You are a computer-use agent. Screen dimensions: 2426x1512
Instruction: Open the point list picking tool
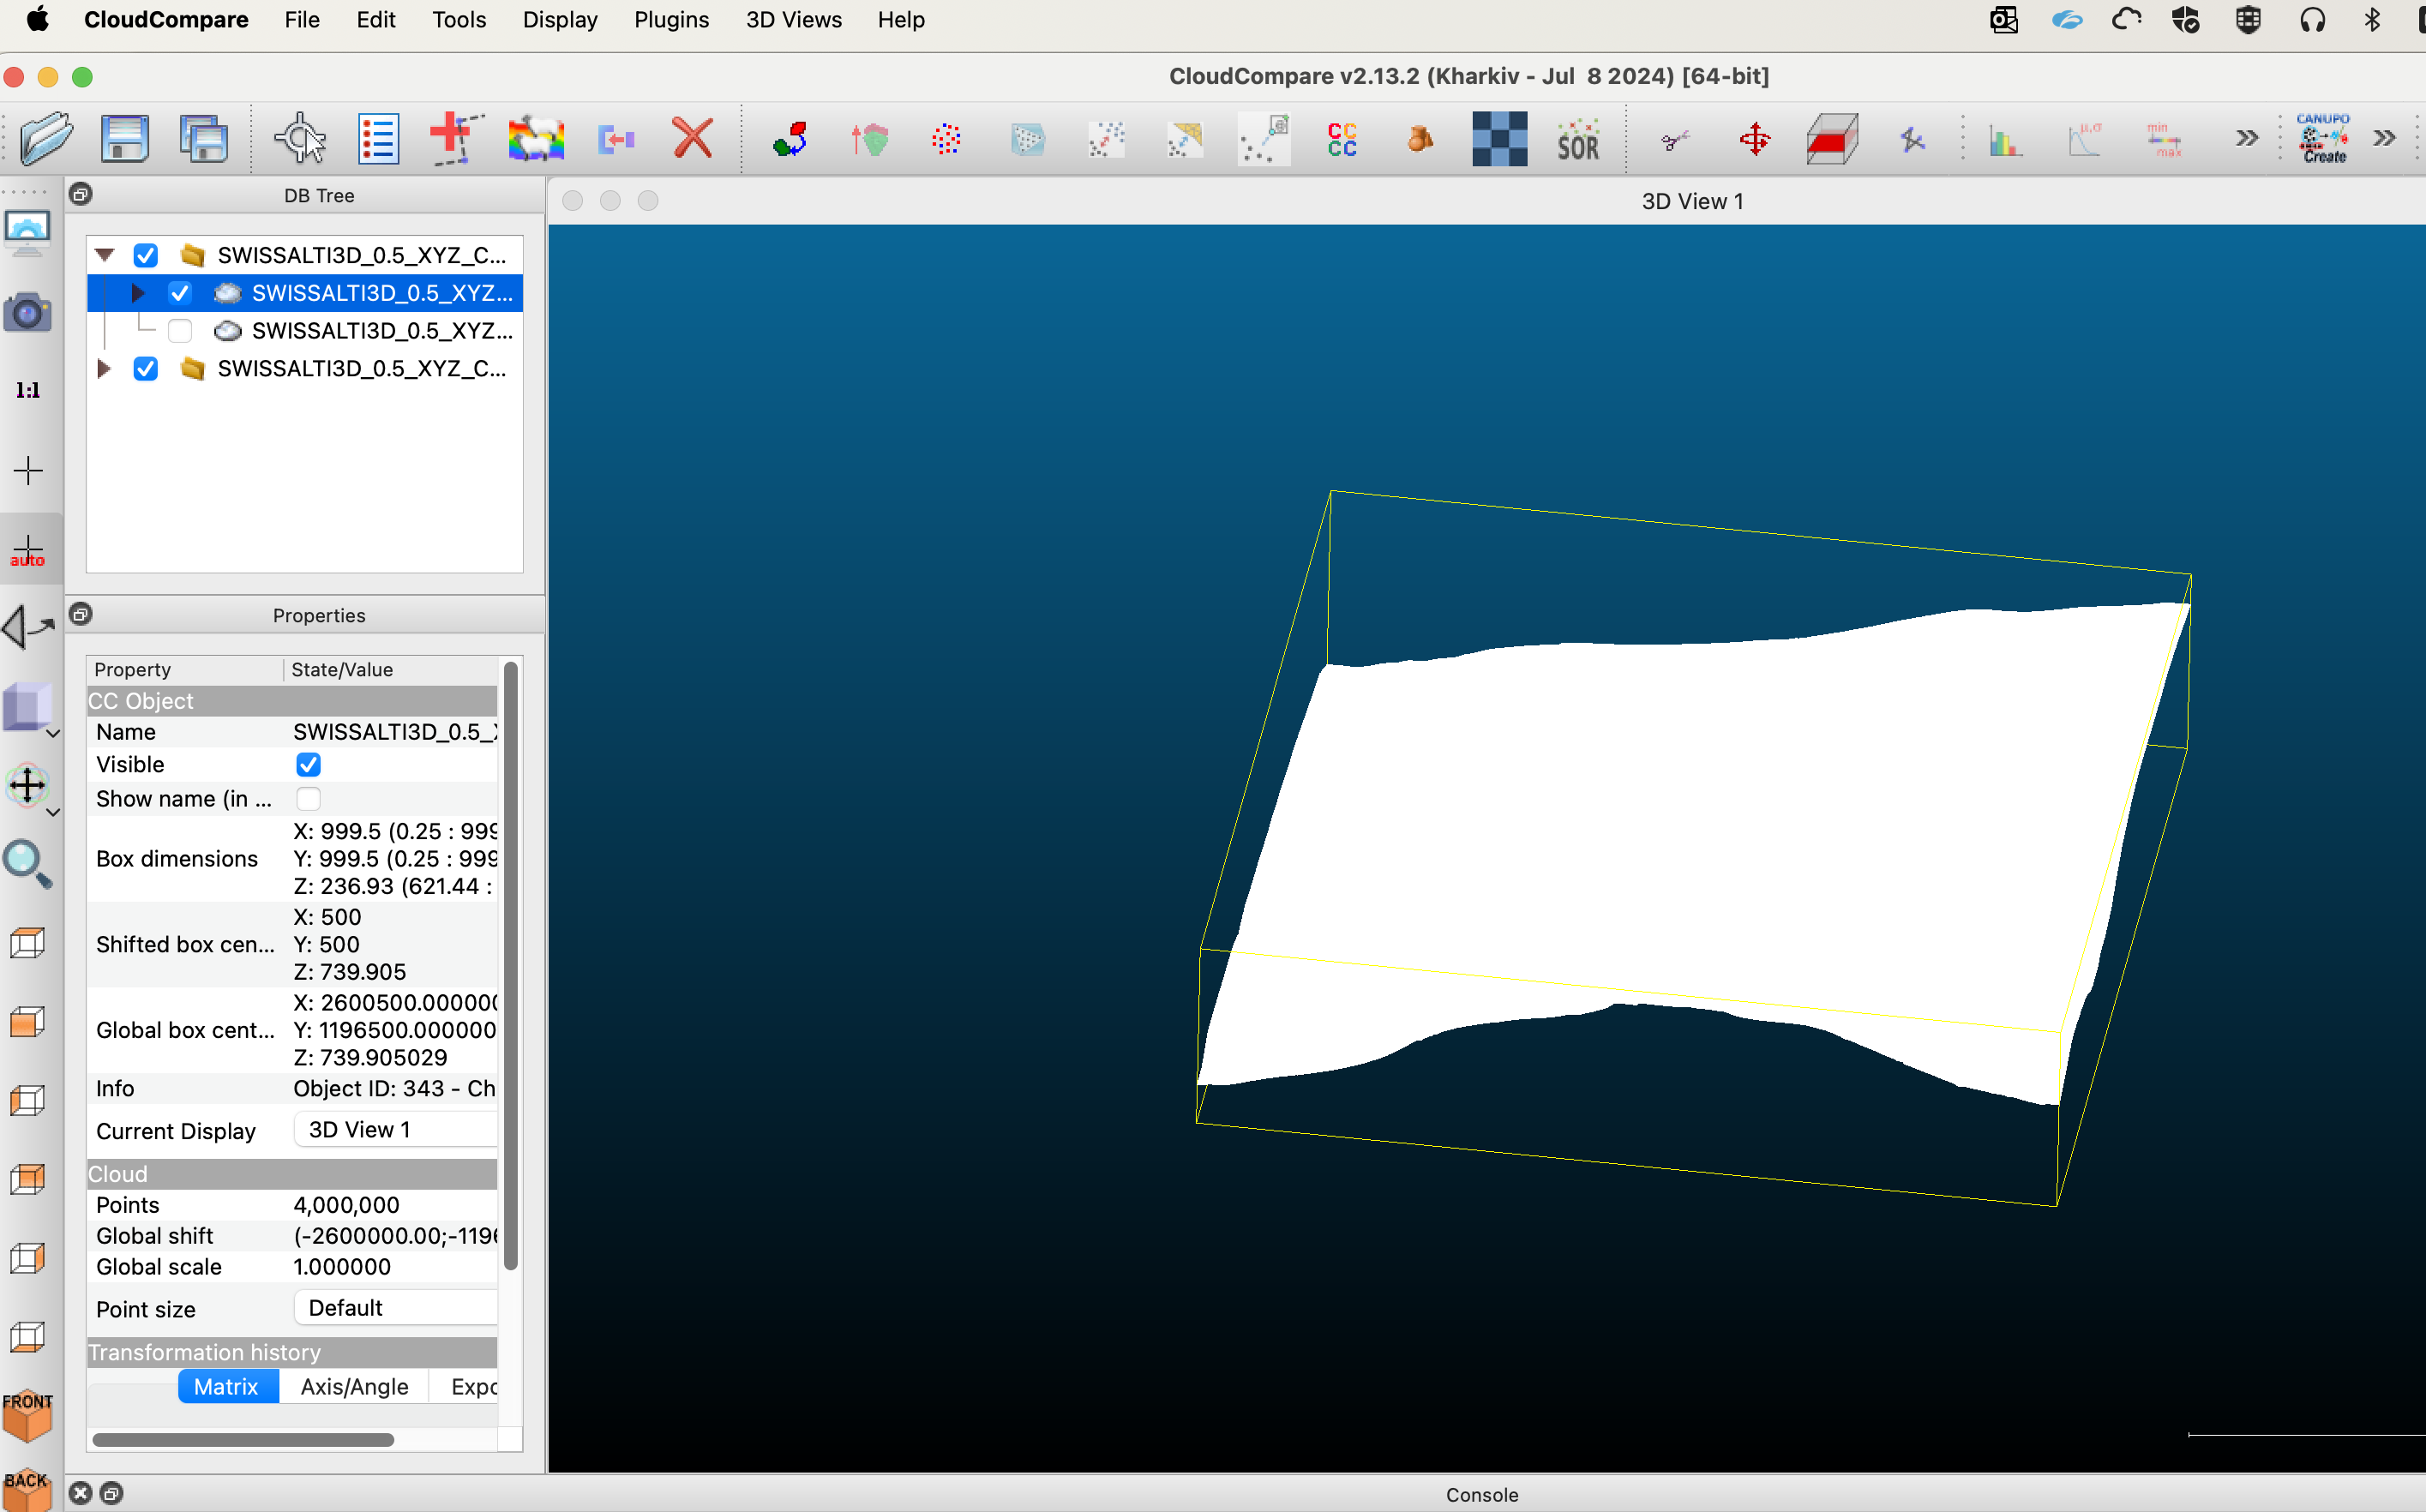pos(378,139)
